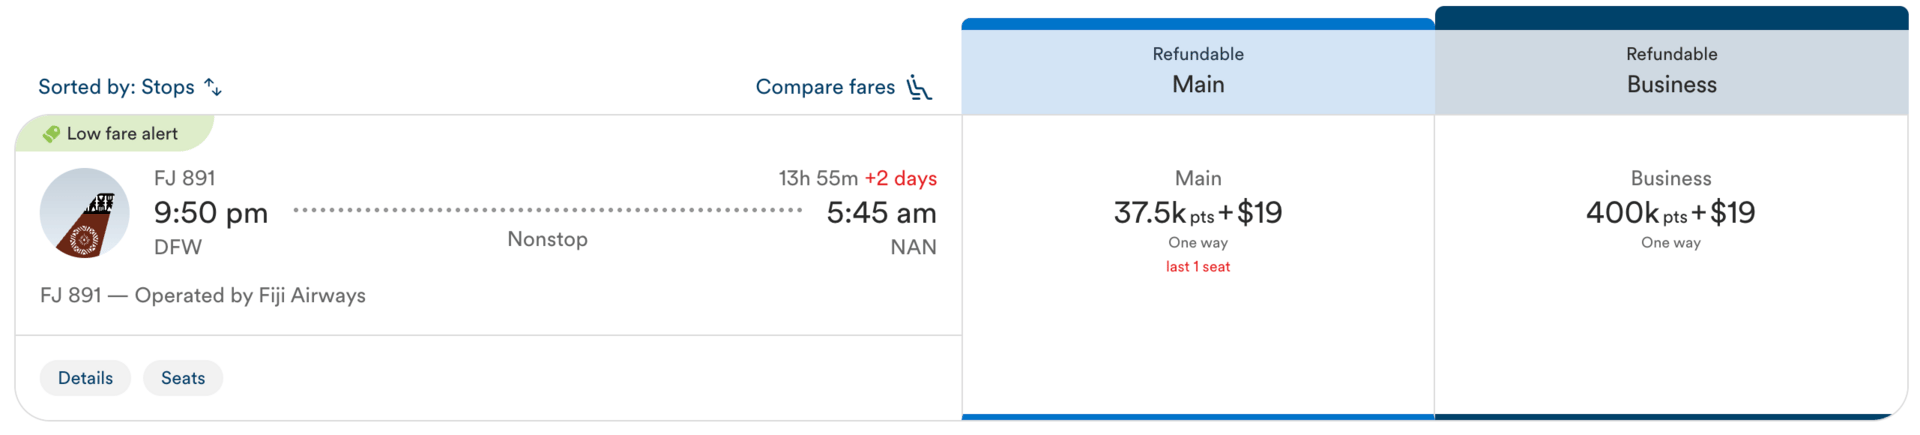This screenshot has width=1920, height=435.
Task: Click the sort arrows icon beside Stops
Action: tap(213, 87)
